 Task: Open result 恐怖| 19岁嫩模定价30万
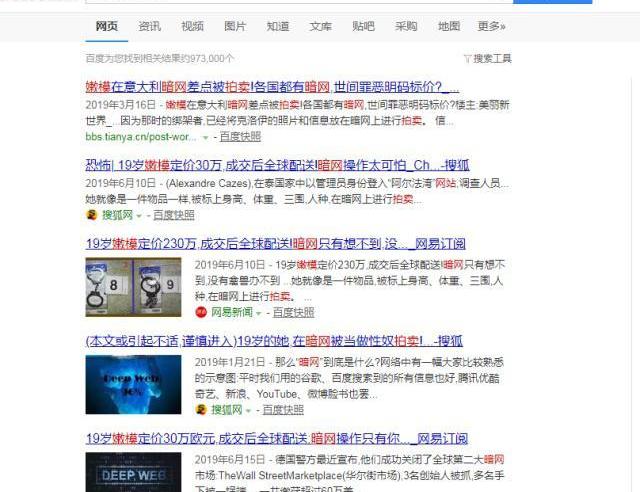click(x=278, y=165)
